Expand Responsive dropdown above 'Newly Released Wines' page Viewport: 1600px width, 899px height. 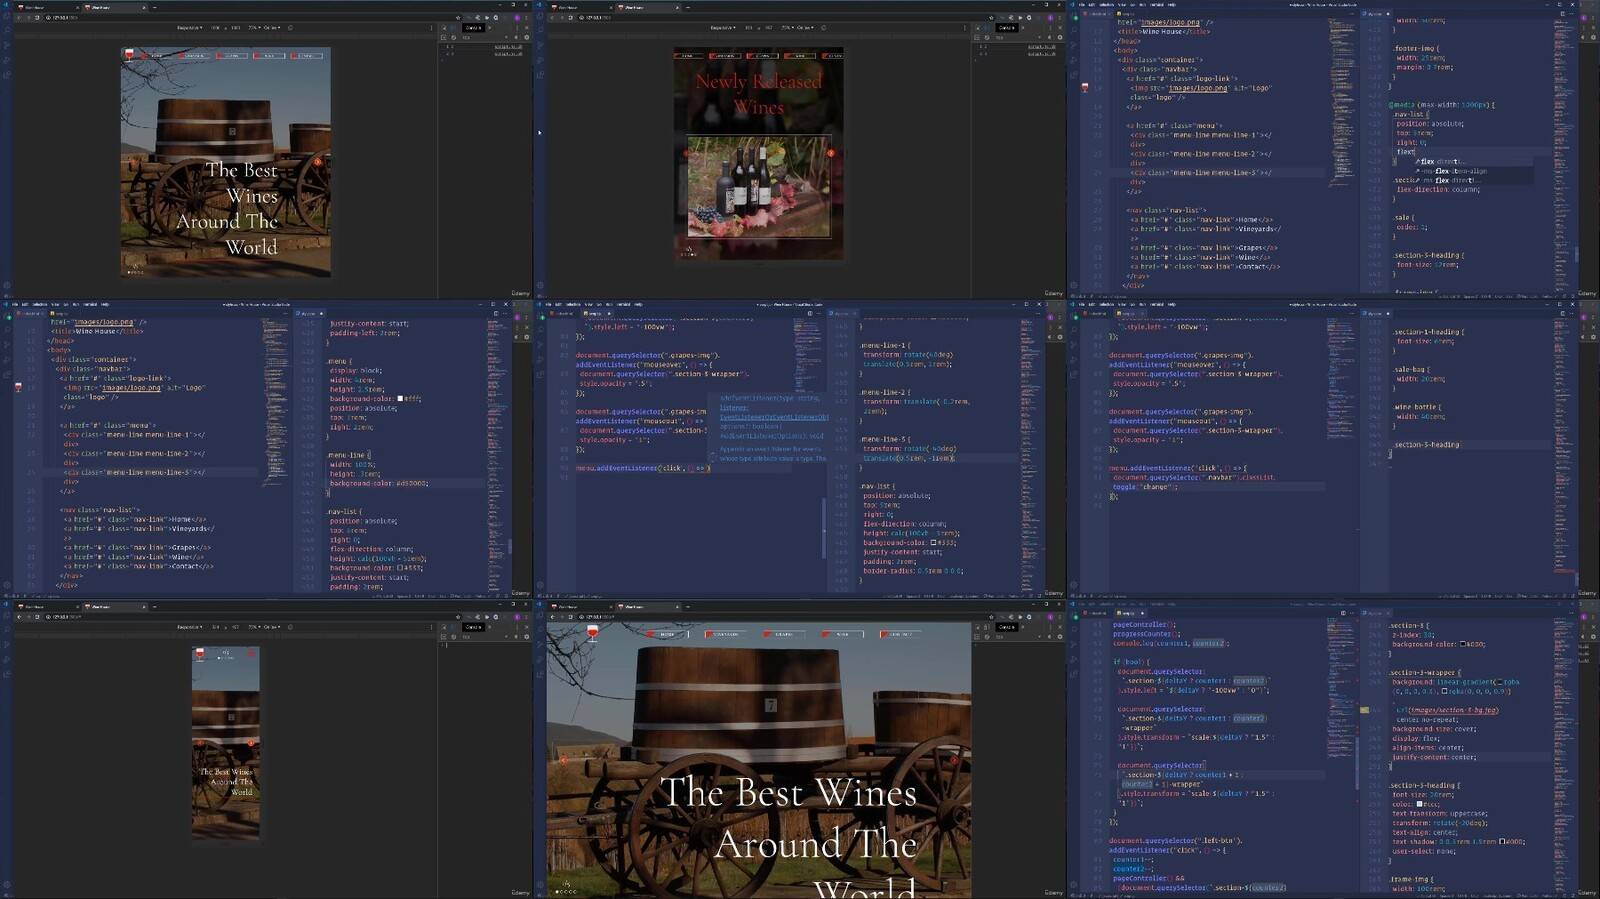tap(722, 28)
